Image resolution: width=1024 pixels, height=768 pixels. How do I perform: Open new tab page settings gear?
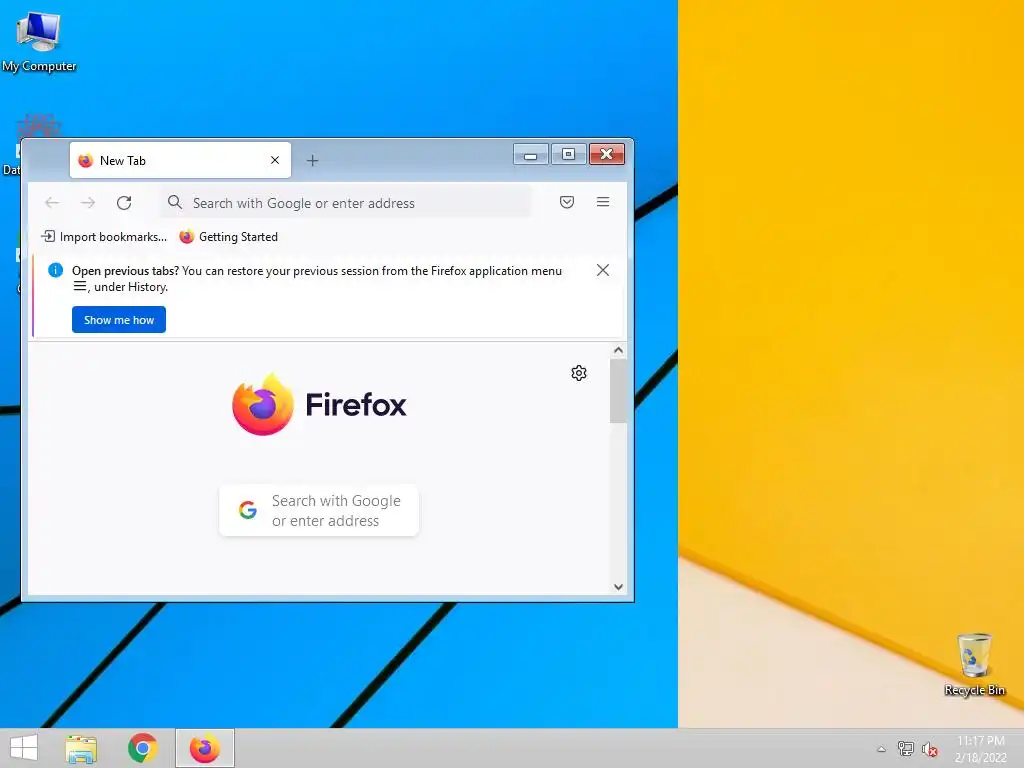(579, 373)
